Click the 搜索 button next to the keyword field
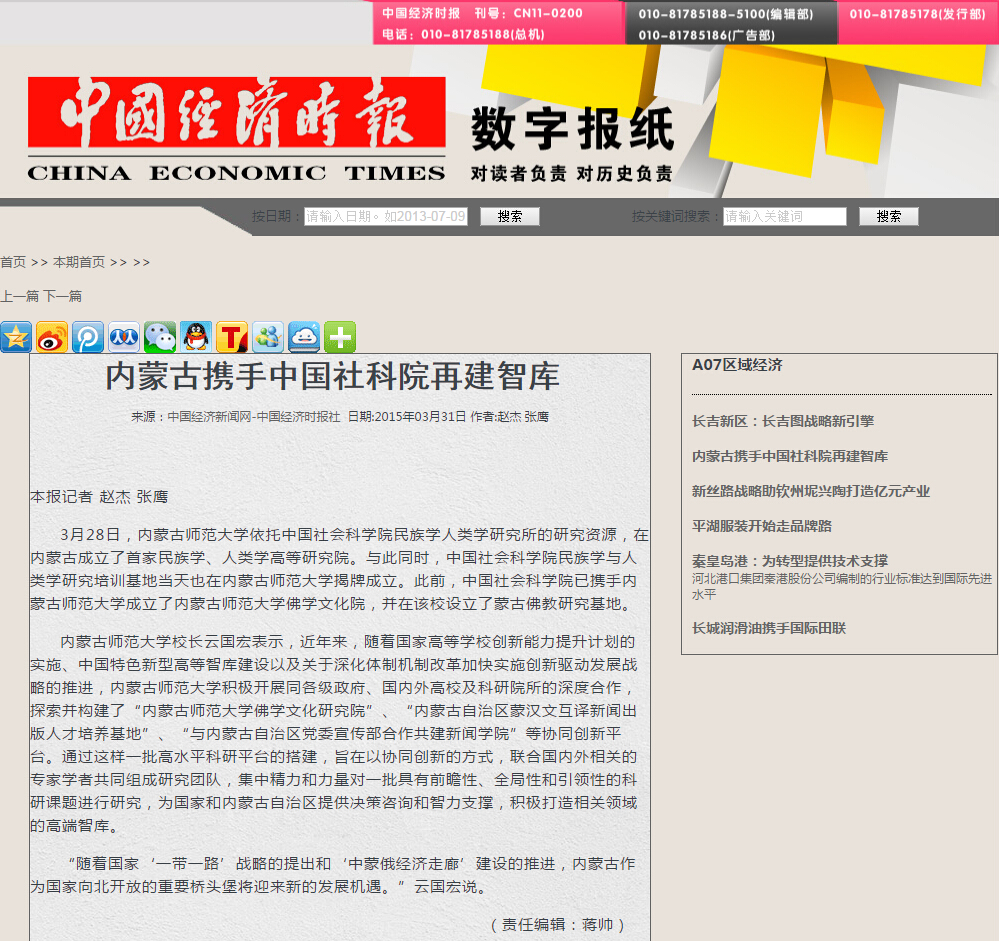 pos(889,217)
